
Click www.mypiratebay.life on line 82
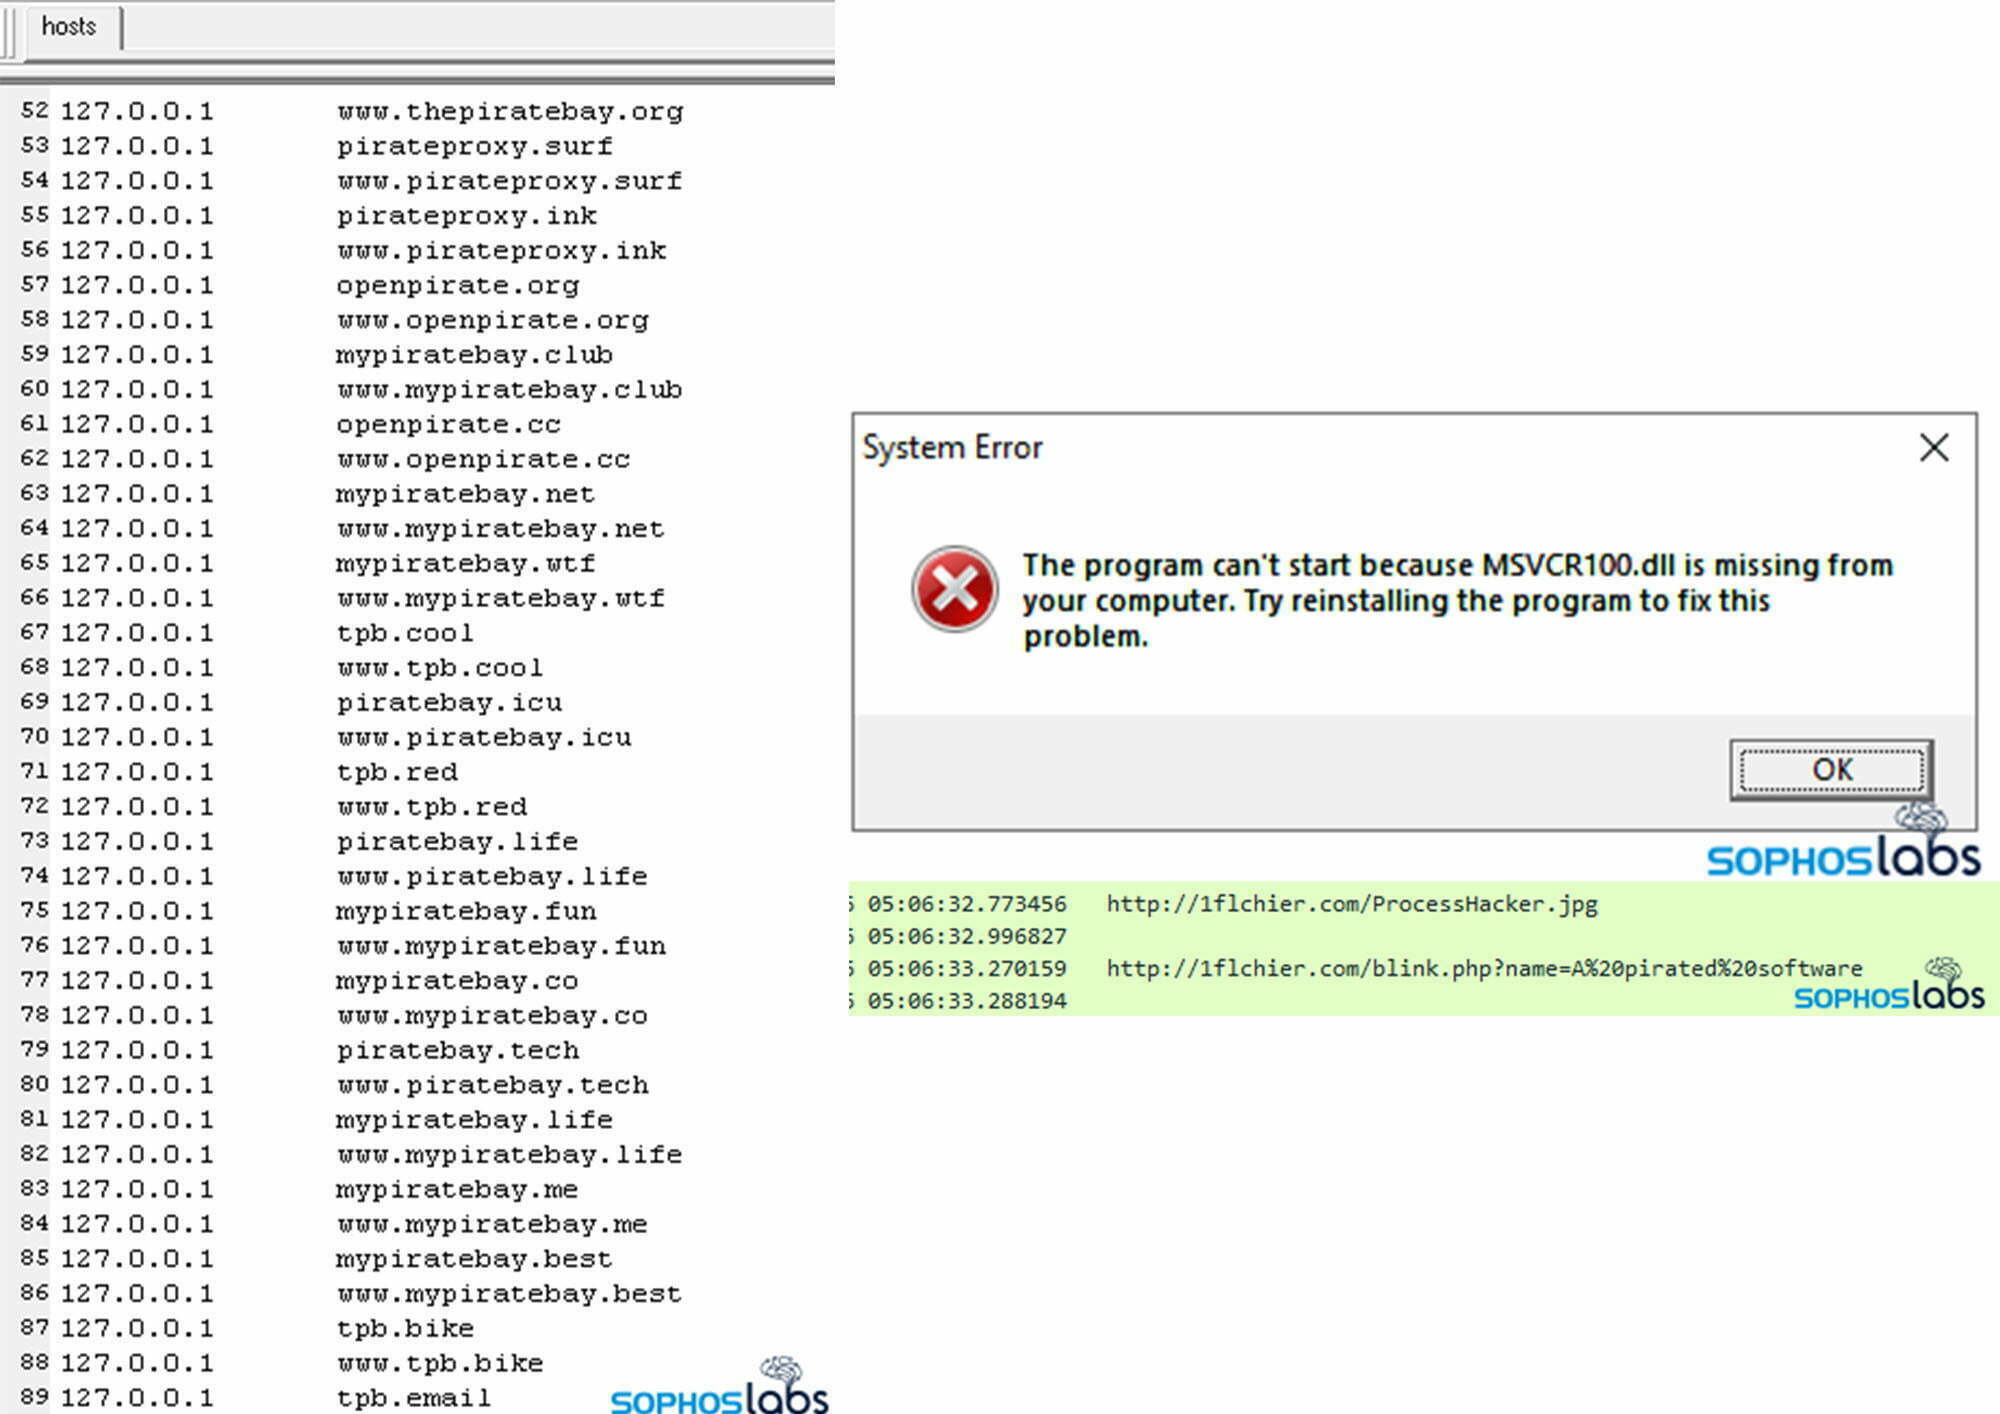point(510,1154)
